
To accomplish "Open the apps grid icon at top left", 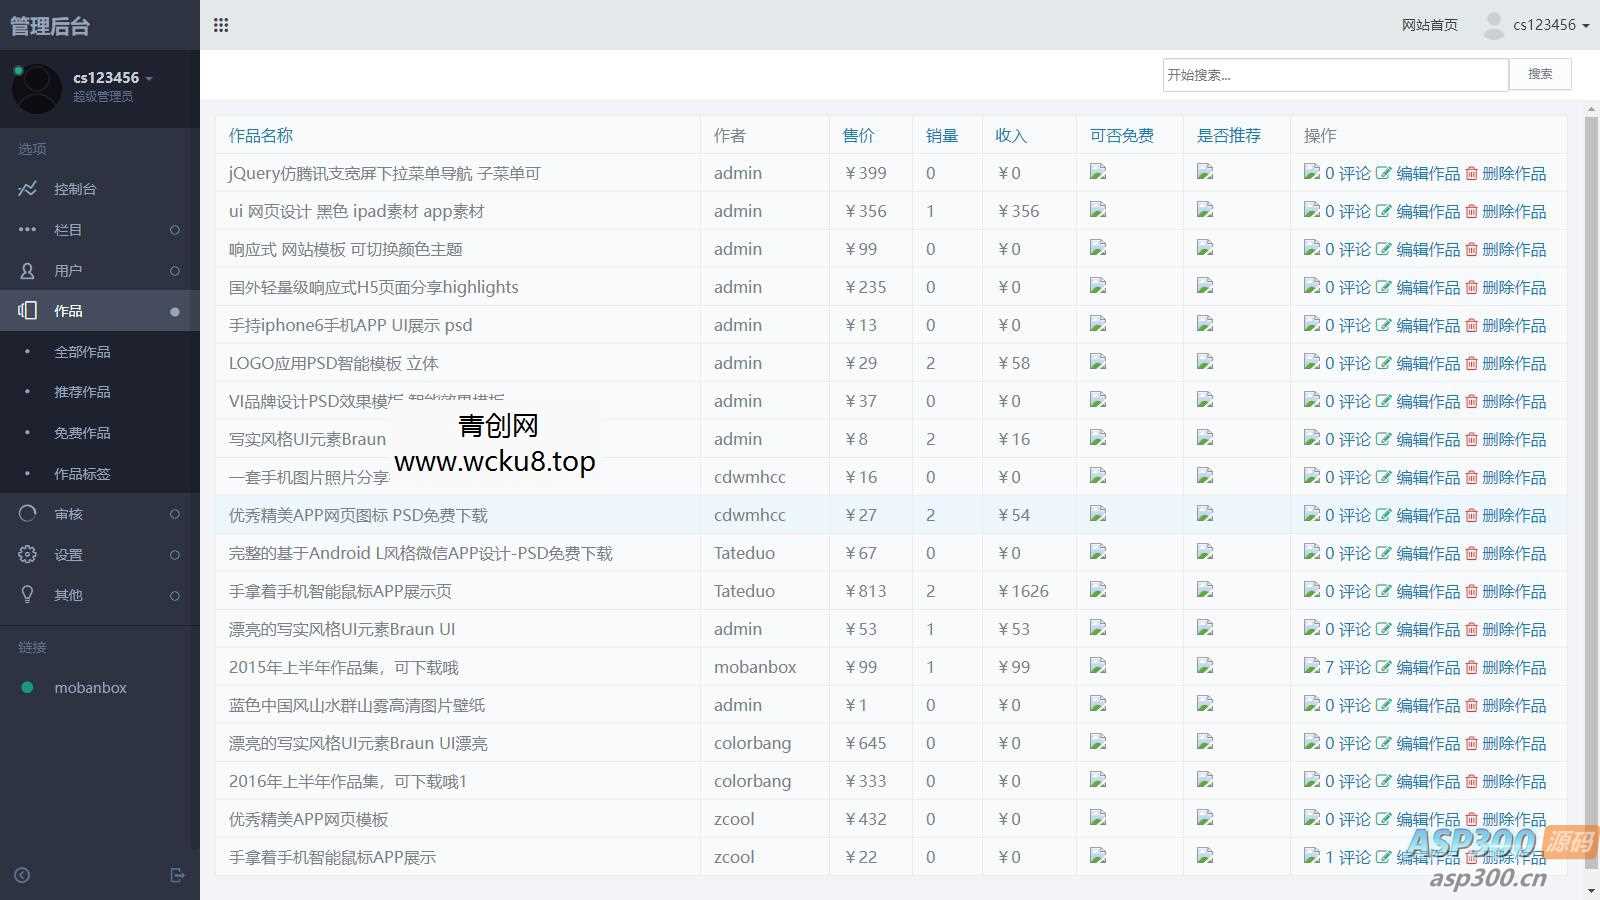I will tap(220, 24).
